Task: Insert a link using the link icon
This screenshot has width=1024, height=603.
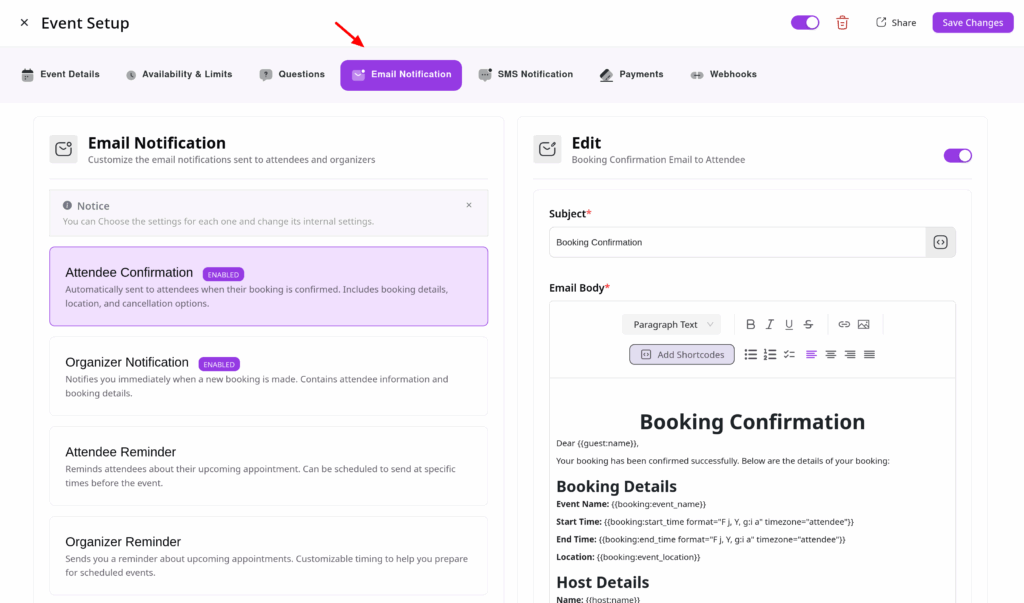Action: pos(844,325)
